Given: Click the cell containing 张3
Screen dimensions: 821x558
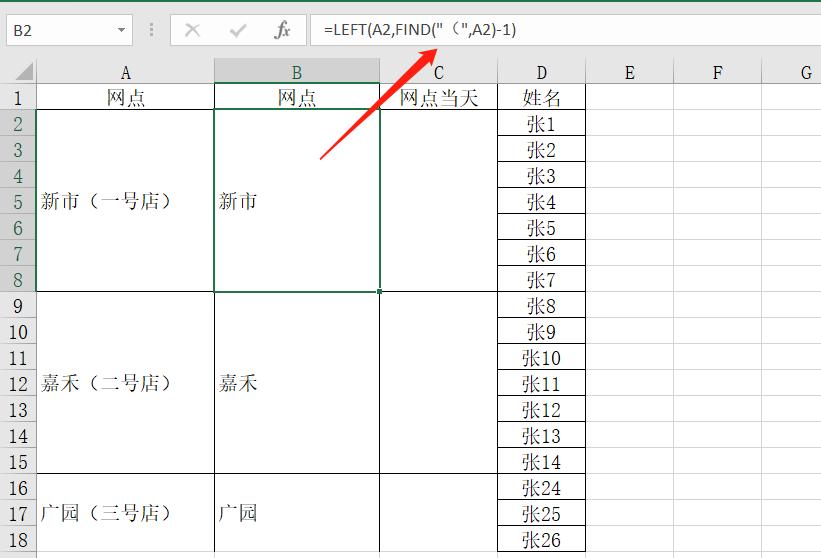Looking at the screenshot, I should tap(541, 175).
